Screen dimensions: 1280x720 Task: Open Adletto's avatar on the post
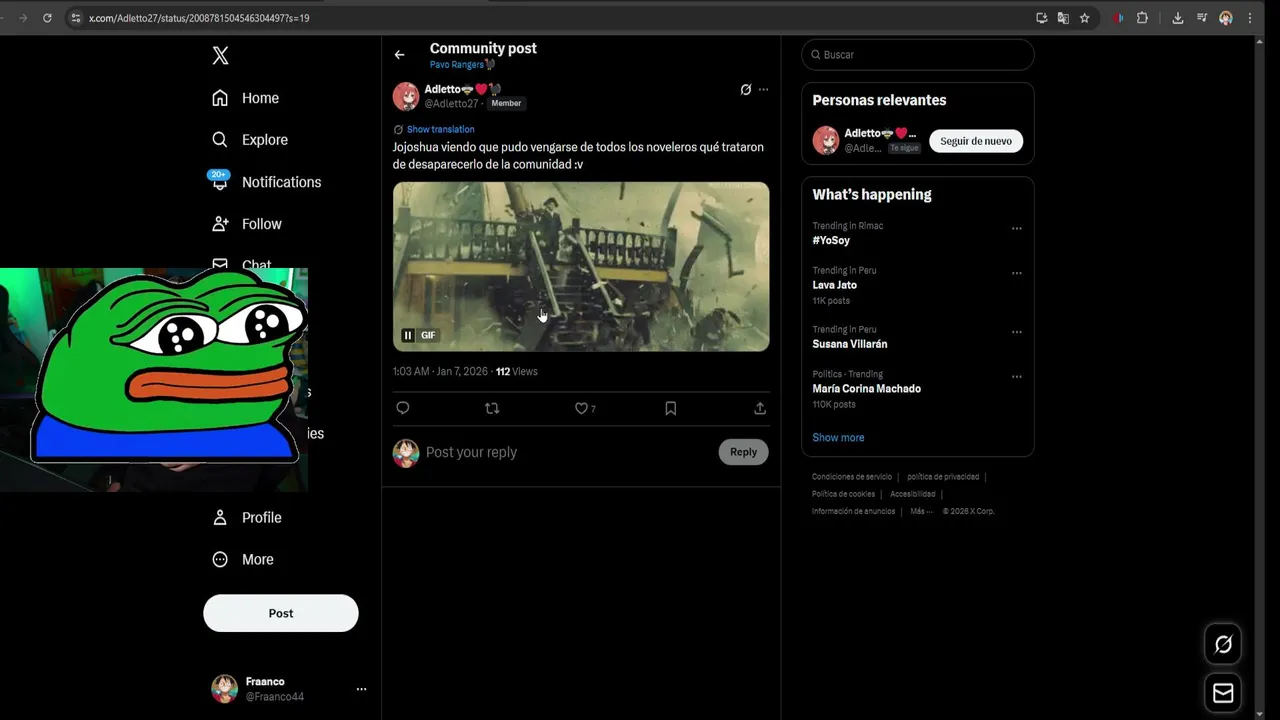(x=406, y=96)
